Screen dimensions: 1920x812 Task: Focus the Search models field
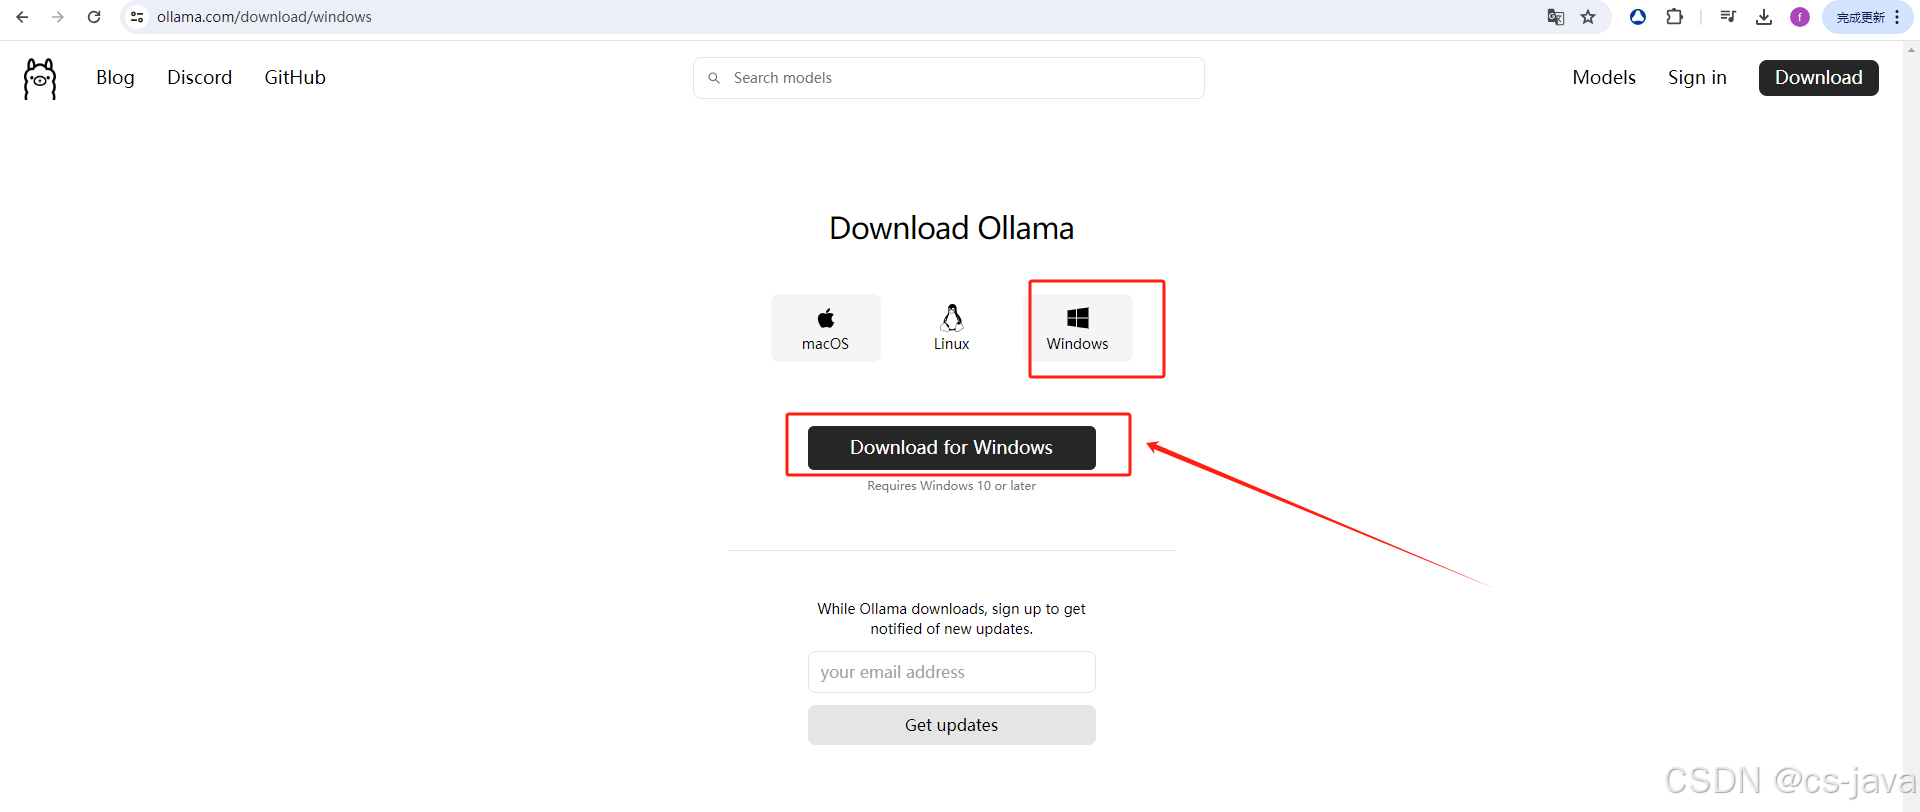(948, 78)
